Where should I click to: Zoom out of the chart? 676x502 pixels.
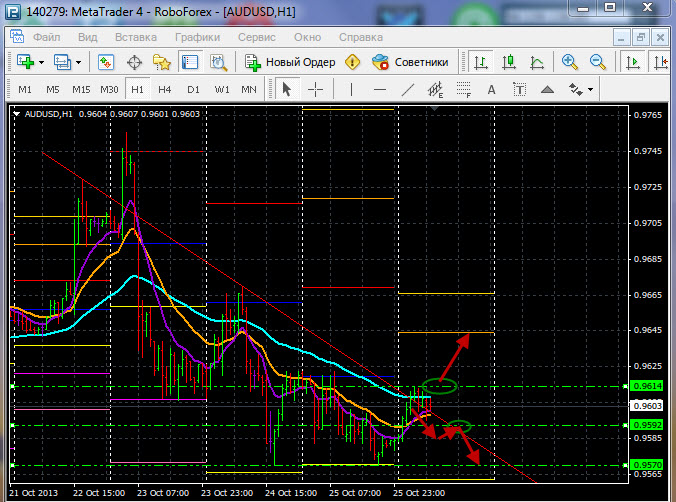click(597, 62)
